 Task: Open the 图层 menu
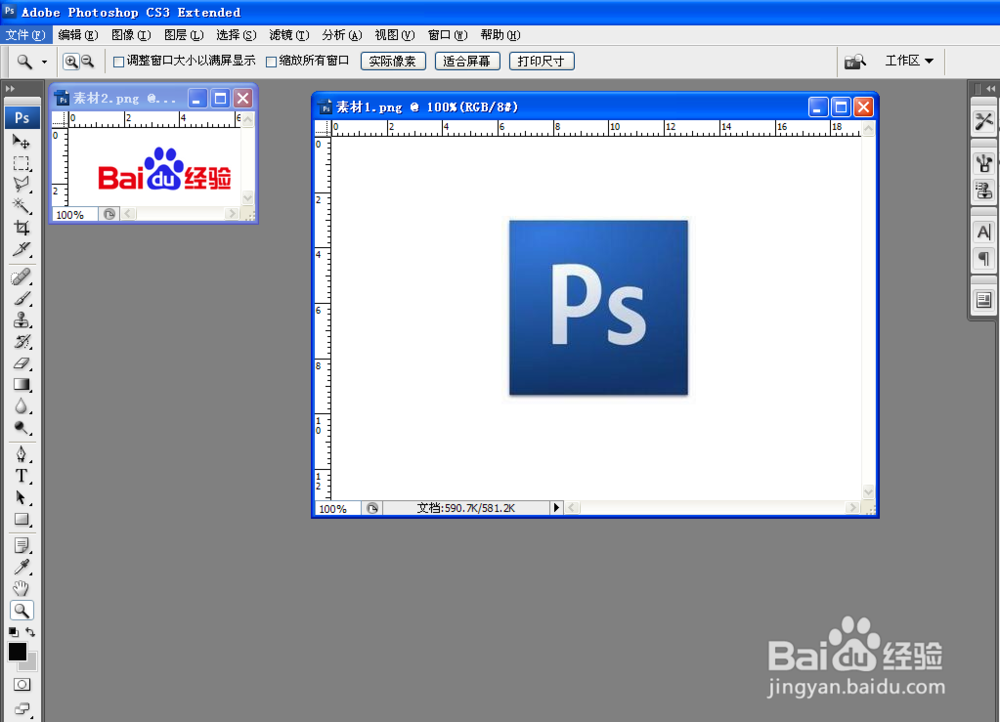182,34
